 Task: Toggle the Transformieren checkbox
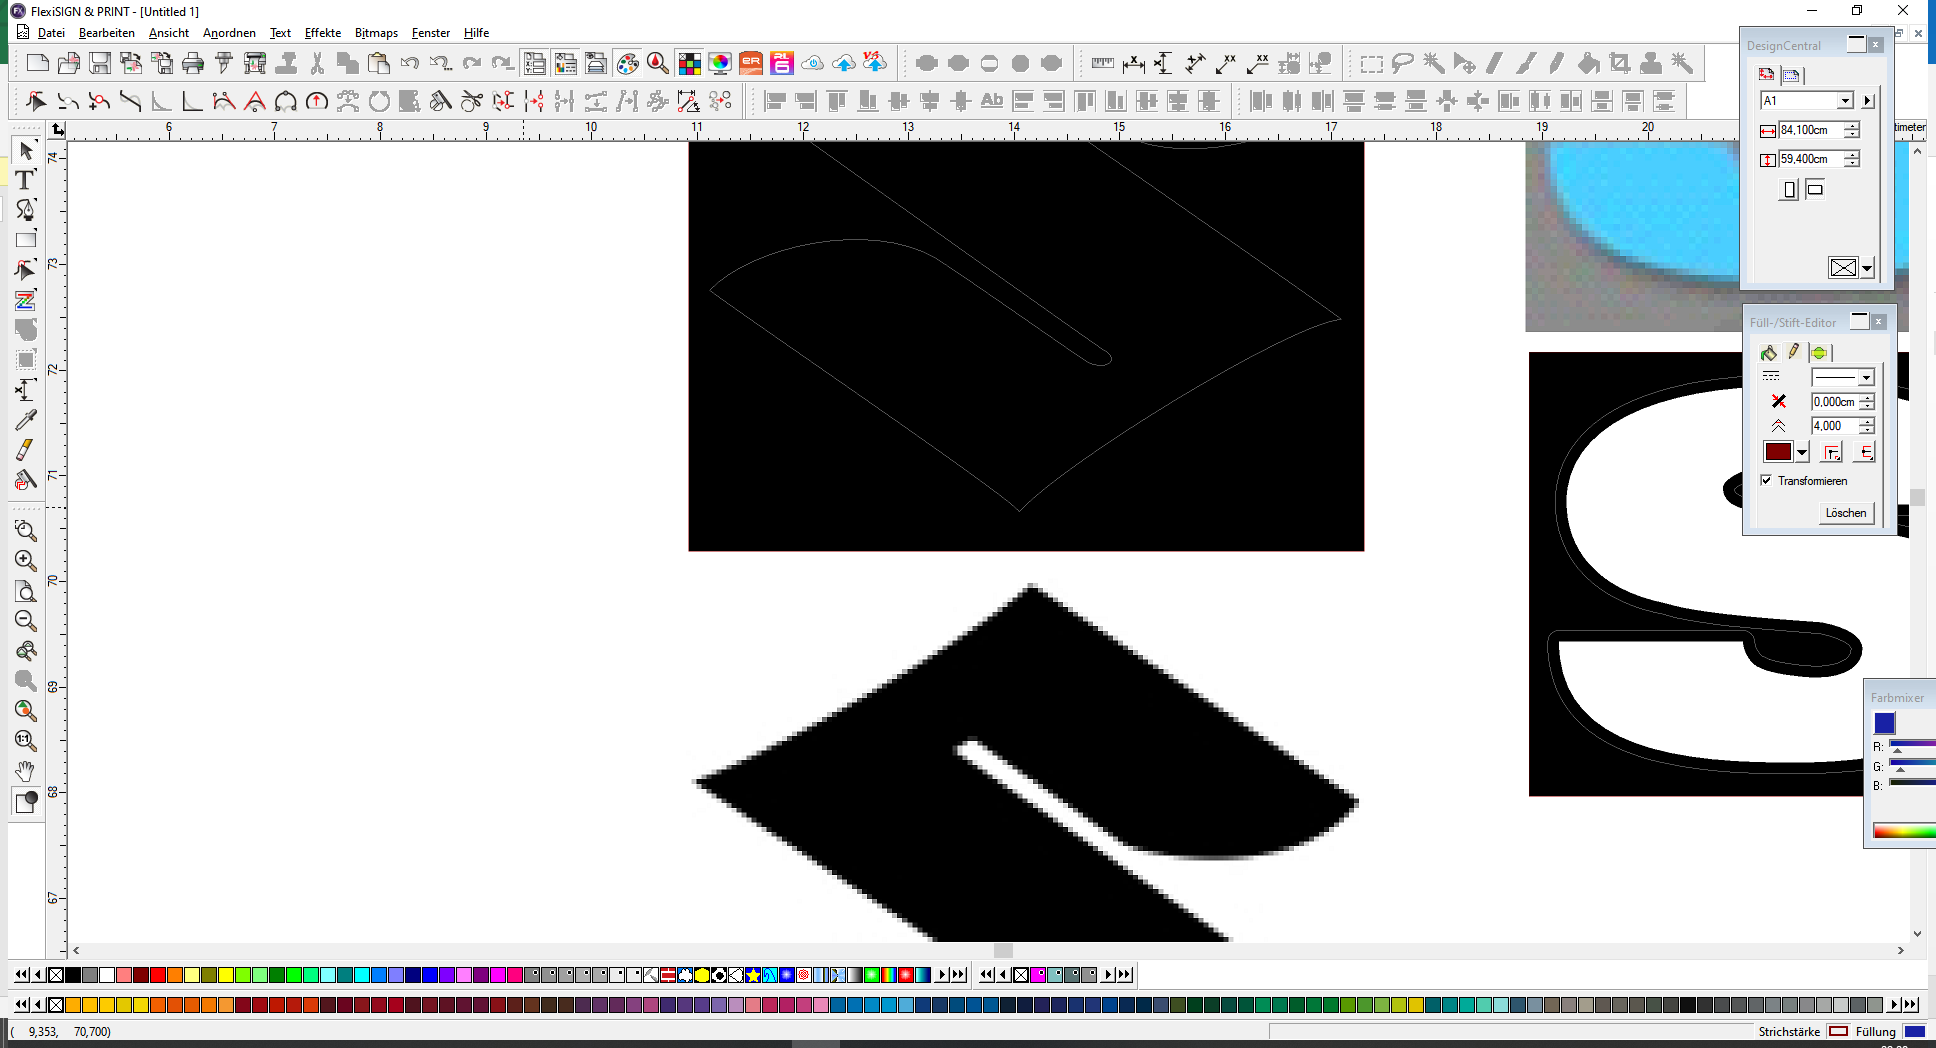click(x=1766, y=481)
